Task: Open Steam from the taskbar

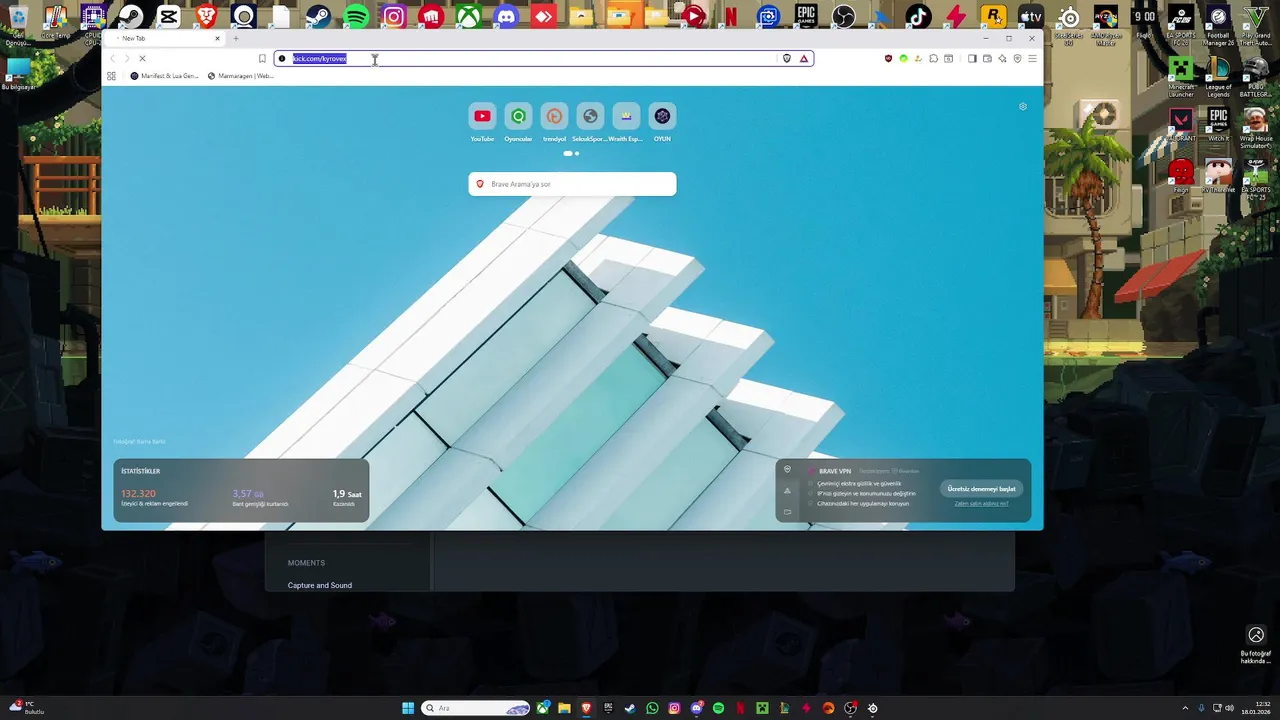Action: coord(630,708)
